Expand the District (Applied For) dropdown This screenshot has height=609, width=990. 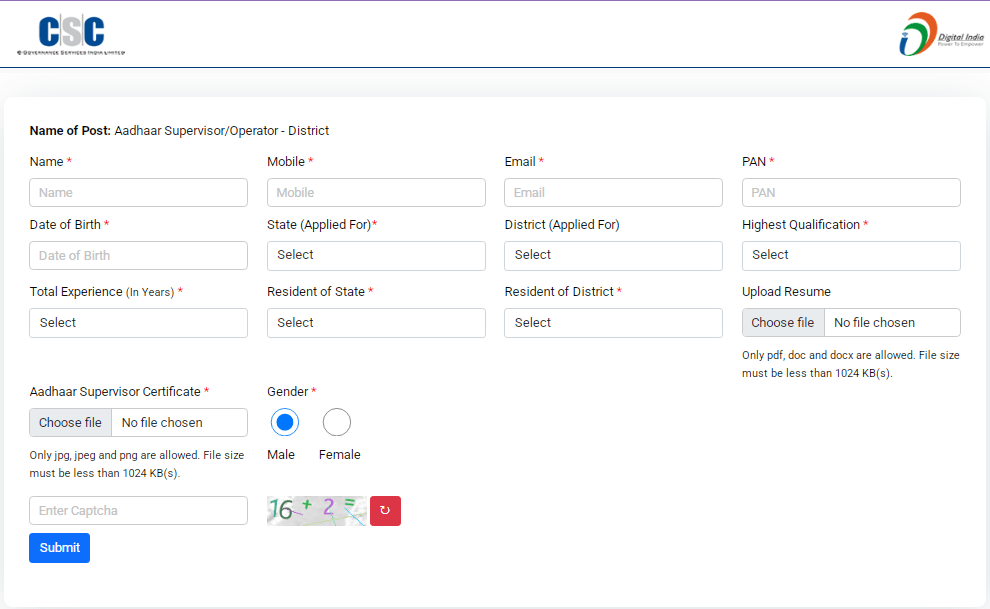613,255
